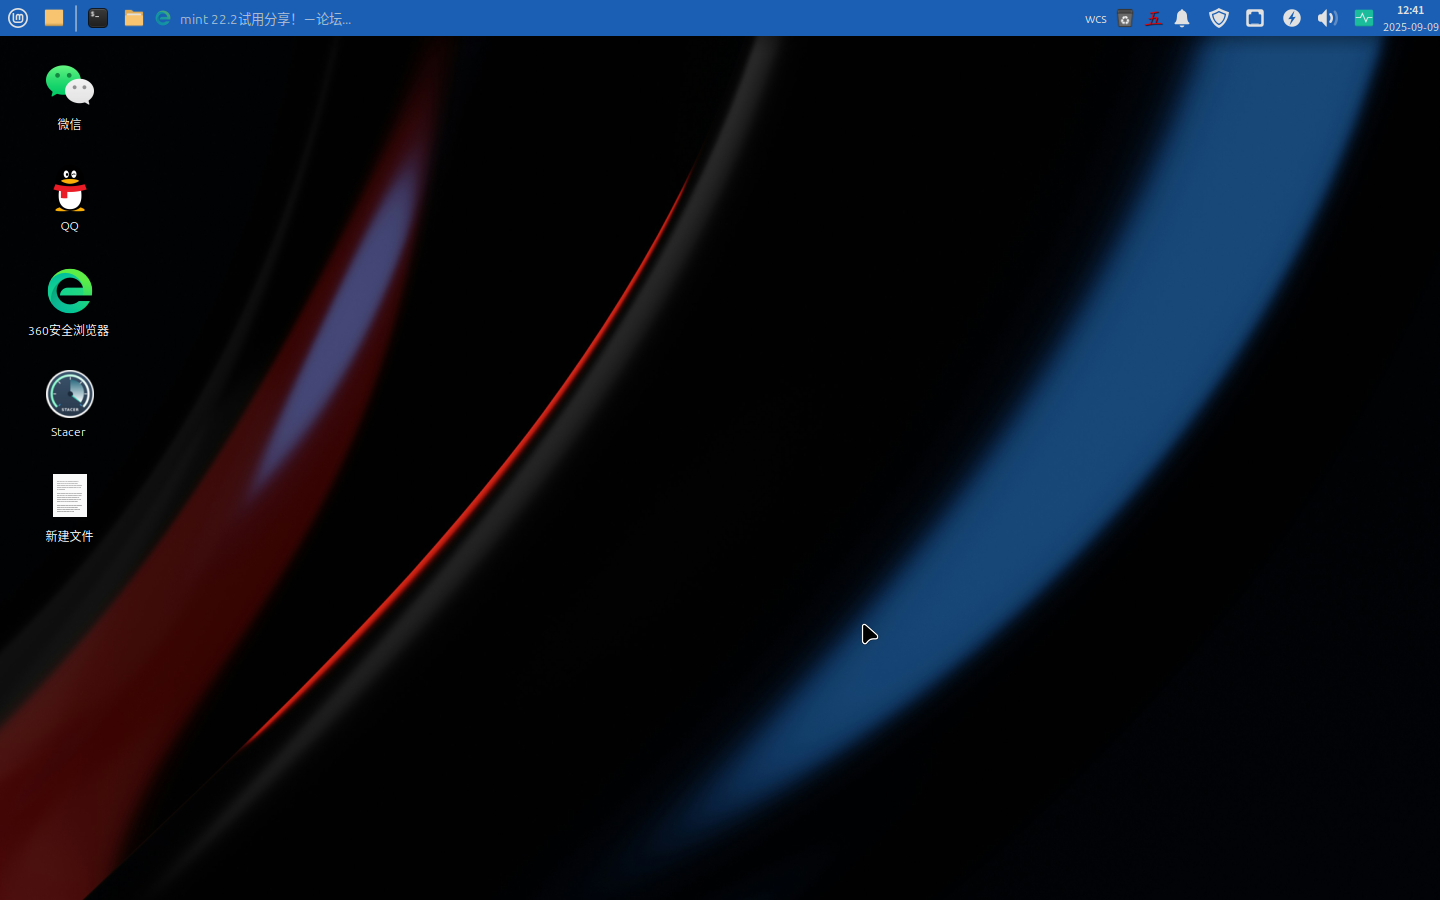Click the show desktop panel icon
1440x900 pixels.
tap(54, 18)
